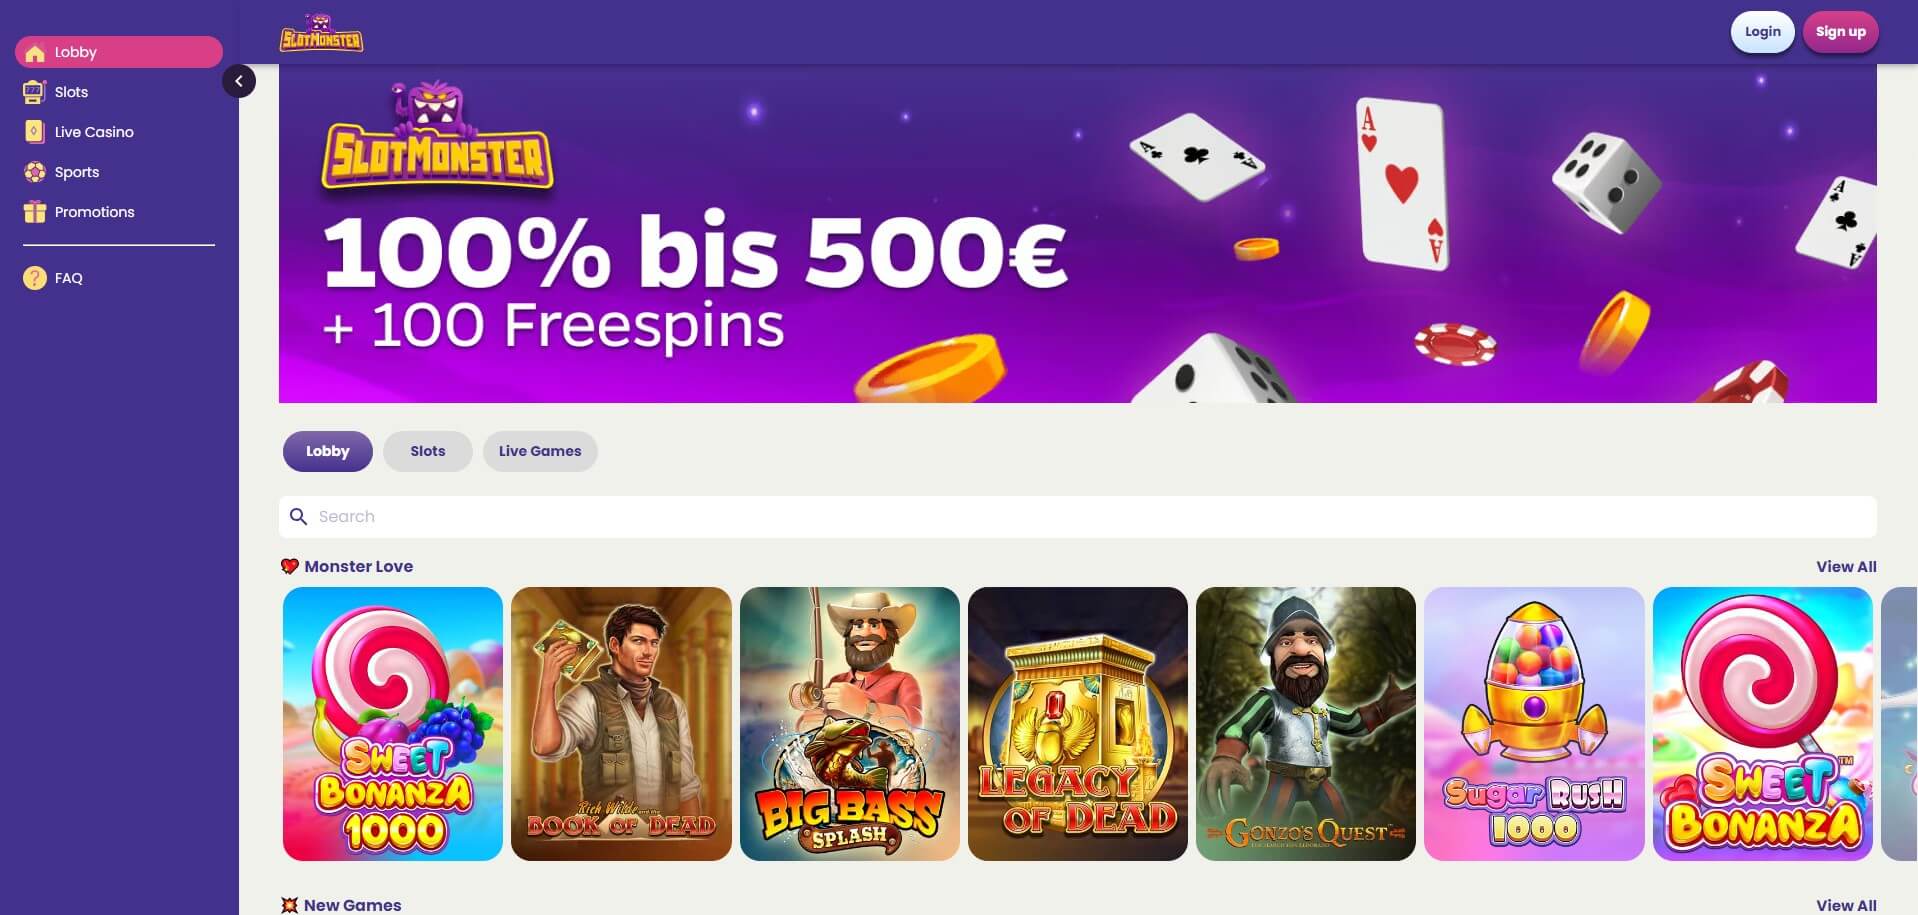Click the Slots machine icon in sidebar

point(35,92)
